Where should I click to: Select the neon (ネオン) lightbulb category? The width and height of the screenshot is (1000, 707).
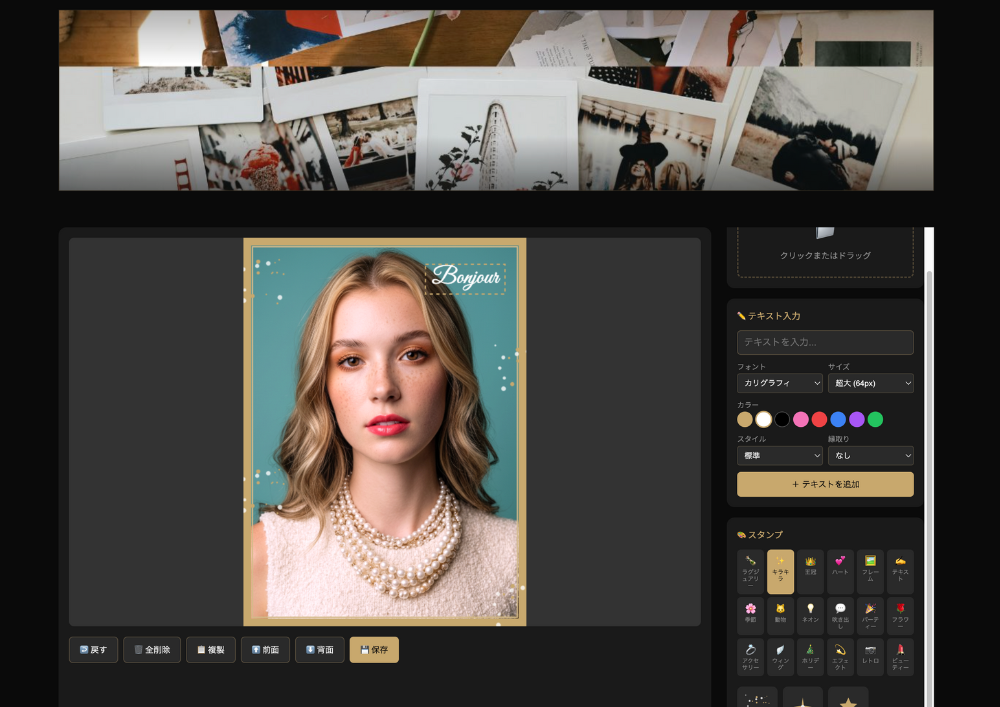point(810,615)
